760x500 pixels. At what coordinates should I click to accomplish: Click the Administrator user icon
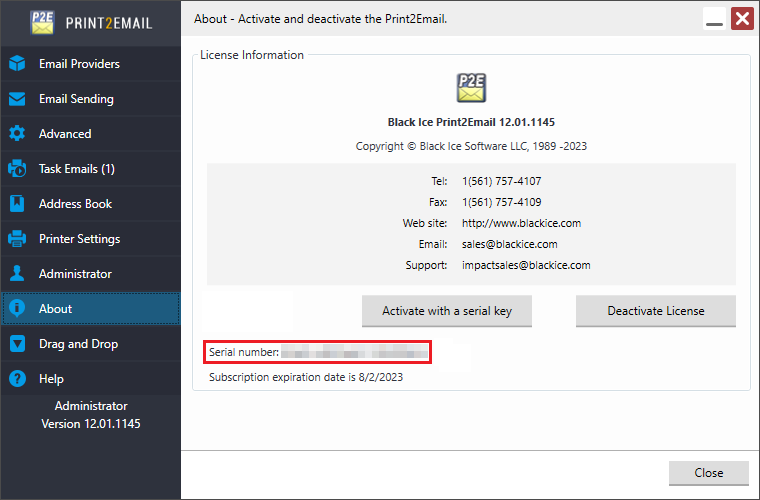pos(17,274)
